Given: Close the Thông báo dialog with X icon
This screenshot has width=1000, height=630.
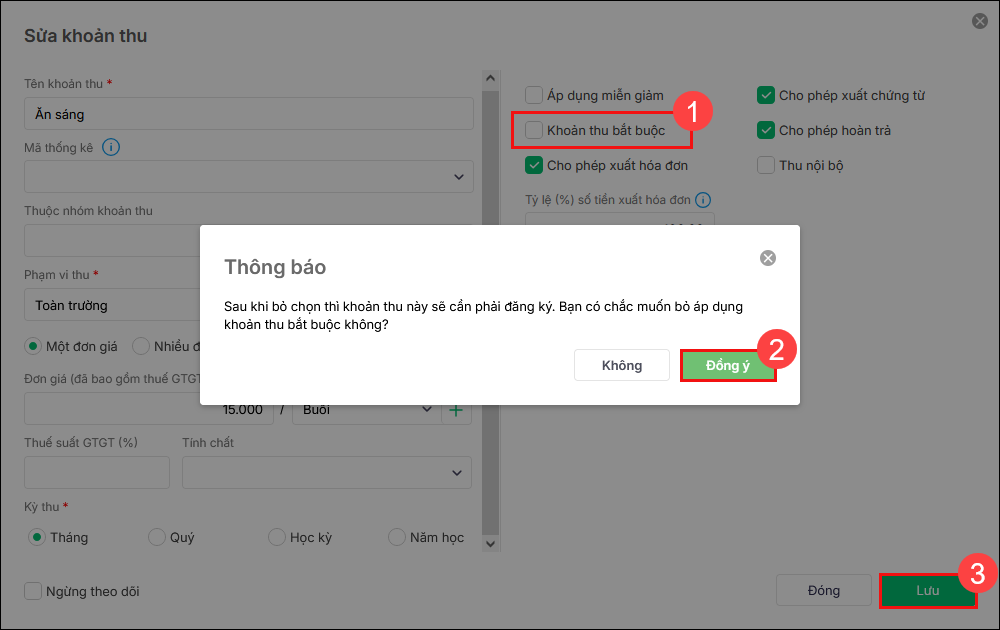Looking at the screenshot, I should pos(768,258).
